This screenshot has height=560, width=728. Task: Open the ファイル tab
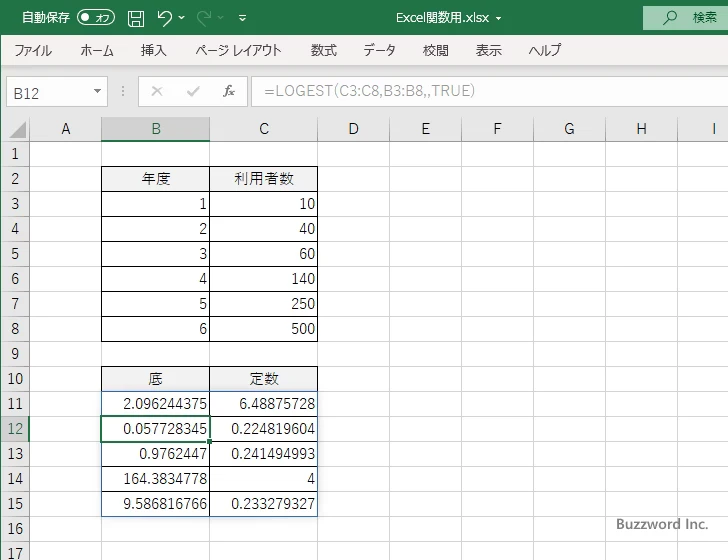tap(33, 50)
